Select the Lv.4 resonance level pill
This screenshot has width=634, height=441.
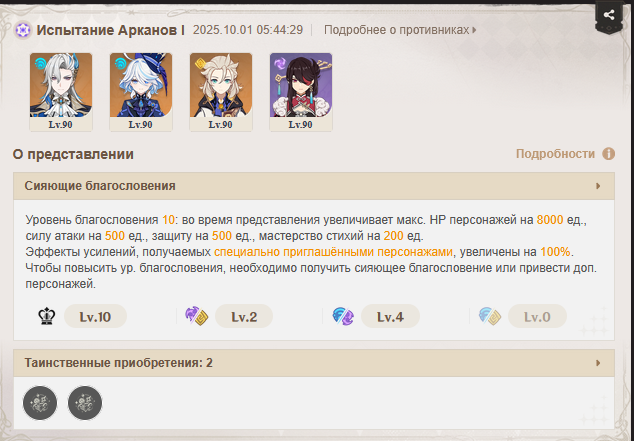[390, 317]
